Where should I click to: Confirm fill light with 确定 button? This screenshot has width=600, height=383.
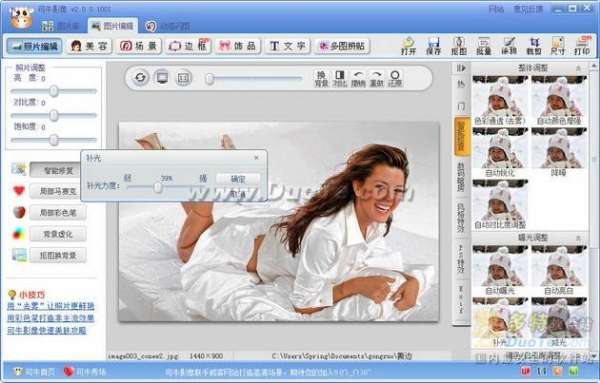click(238, 179)
